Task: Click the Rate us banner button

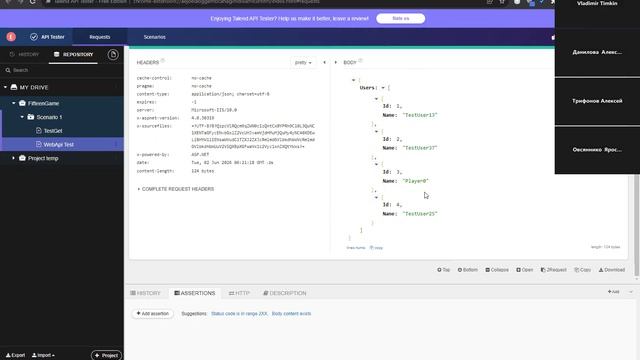Action: (x=400, y=18)
